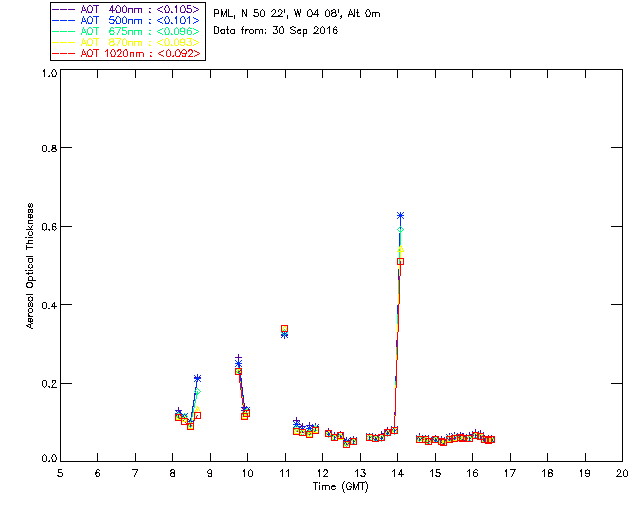Click the PML station location text
This screenshot has height=512, width=640.
click(297, 14)
